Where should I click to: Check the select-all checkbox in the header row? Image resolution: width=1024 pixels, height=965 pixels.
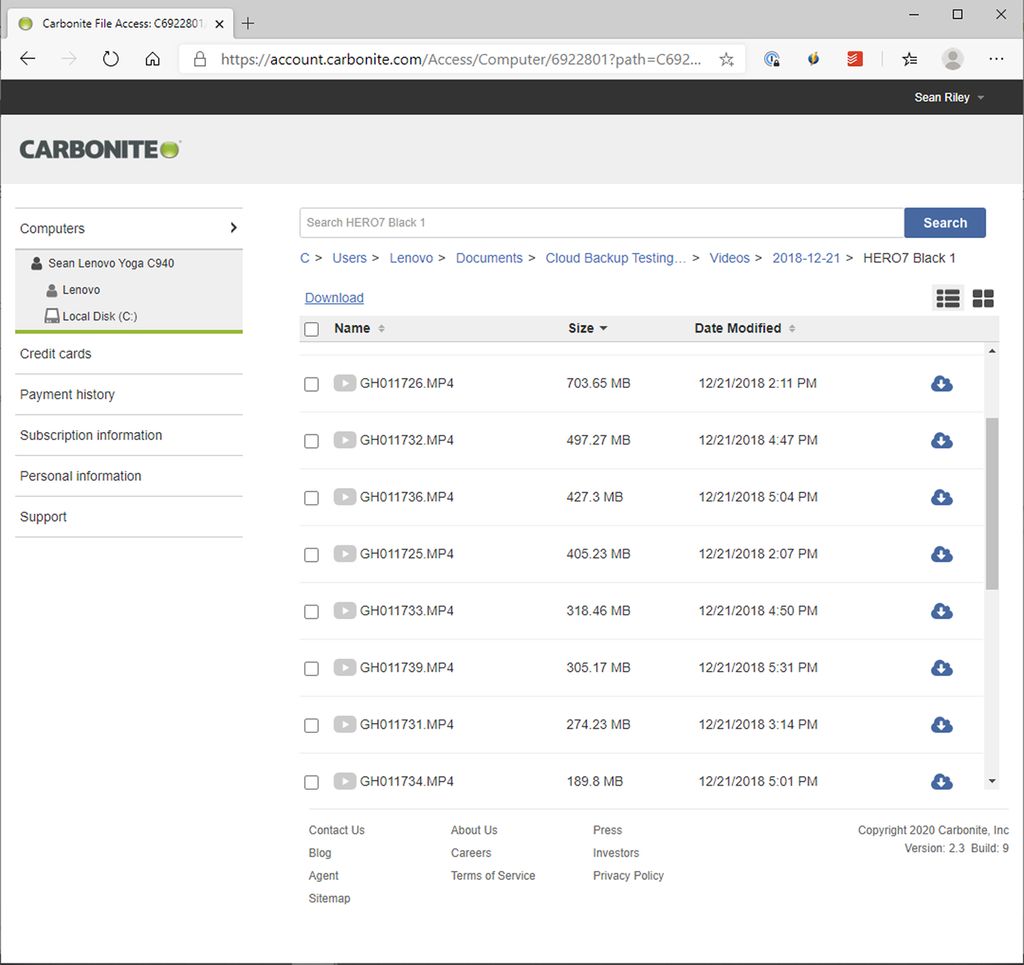(x=311, y=328)
